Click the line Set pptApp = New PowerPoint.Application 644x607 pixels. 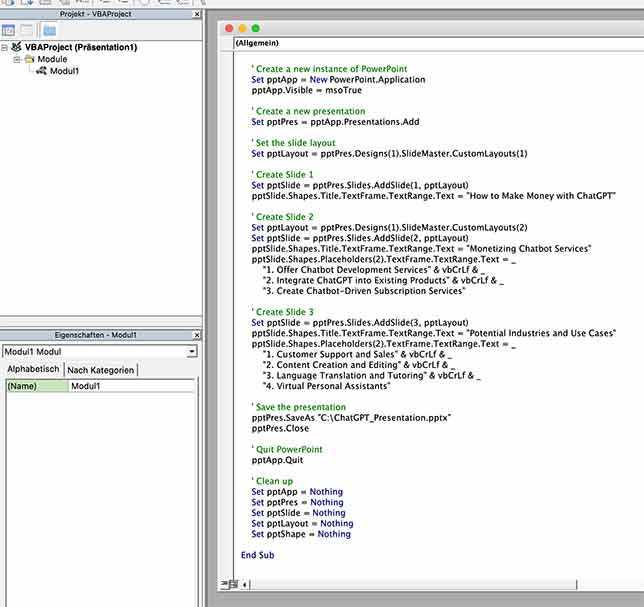[338, 80]
